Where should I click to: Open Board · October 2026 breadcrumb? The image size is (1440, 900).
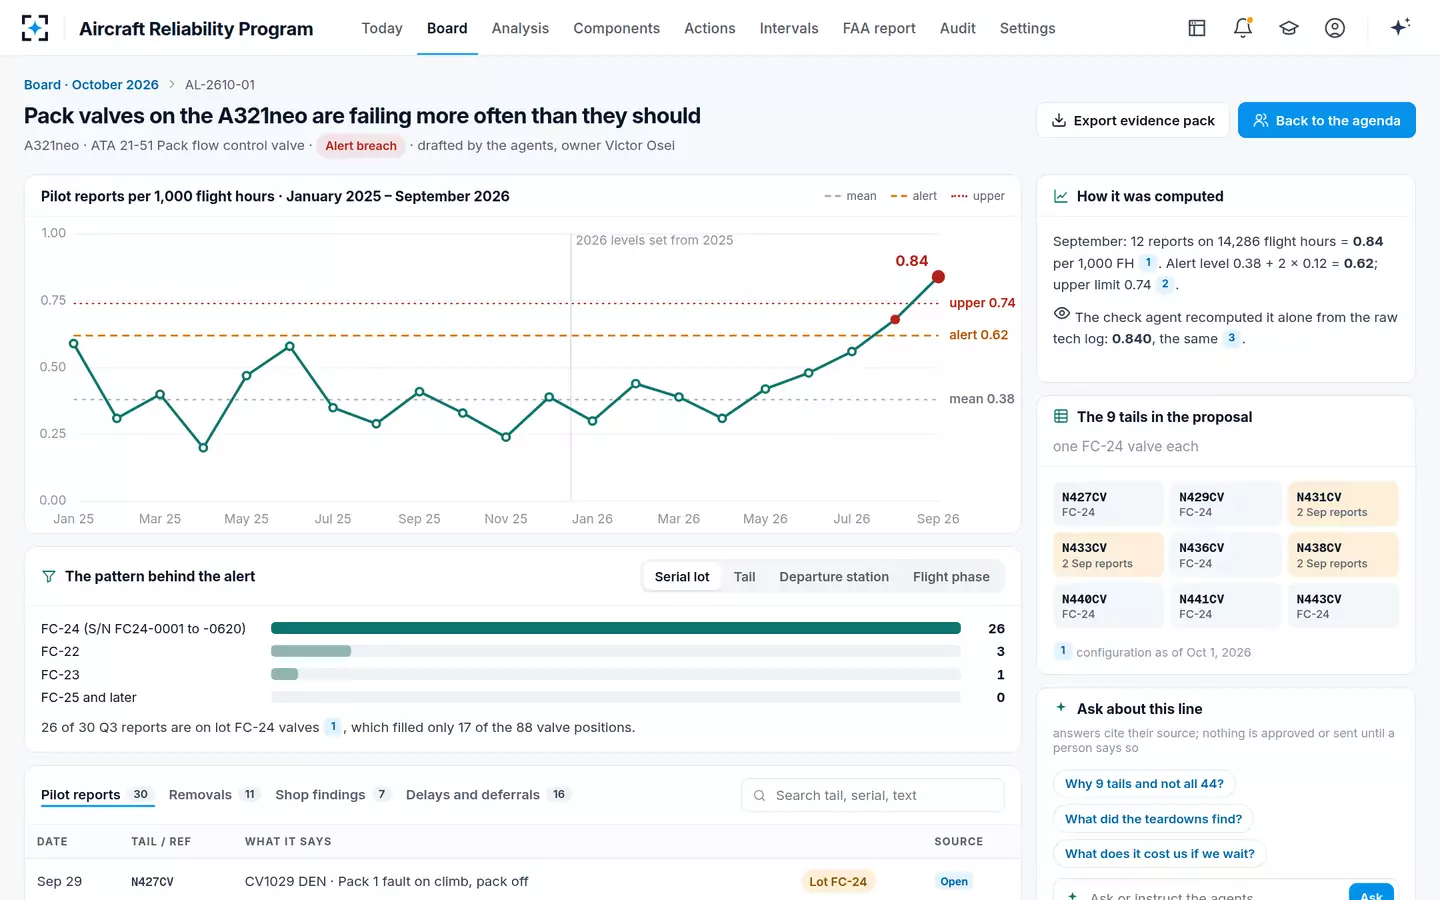(x=91, y=85)
